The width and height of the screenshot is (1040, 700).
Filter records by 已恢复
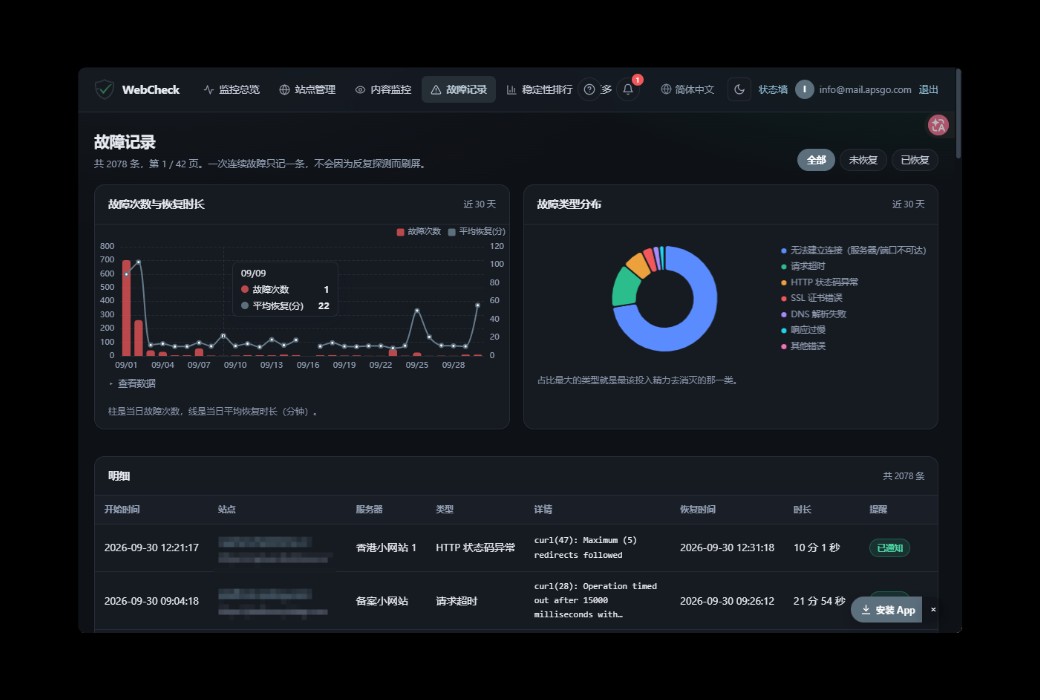915,160
